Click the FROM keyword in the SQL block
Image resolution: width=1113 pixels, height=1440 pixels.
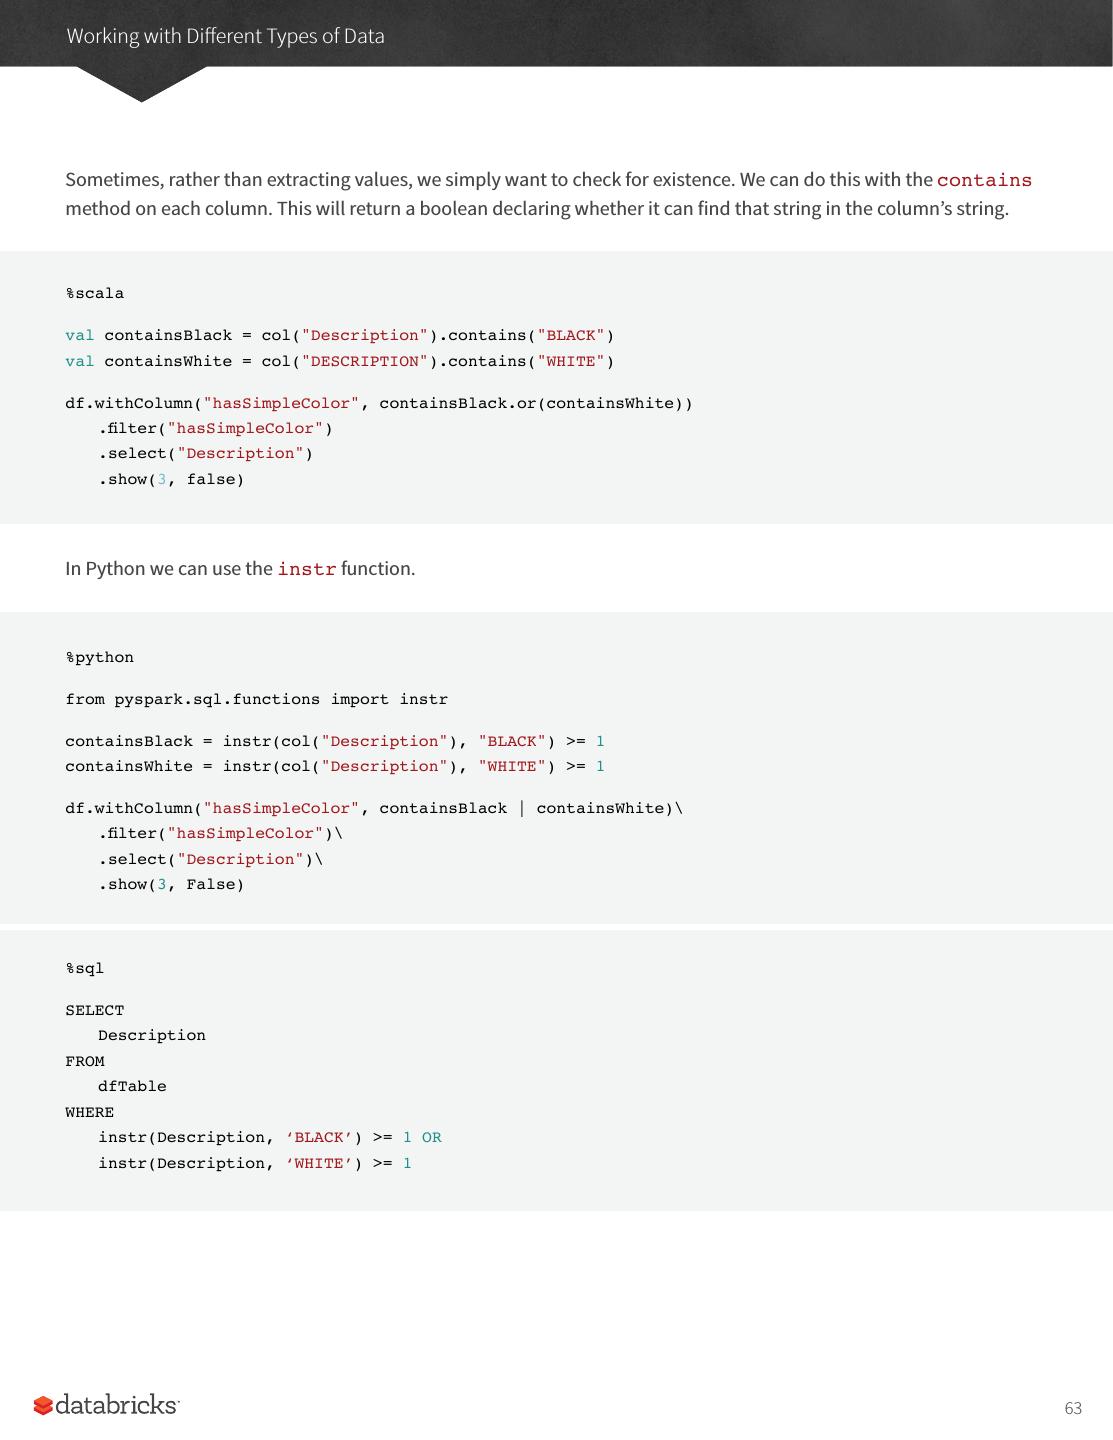click(85, 1061)
